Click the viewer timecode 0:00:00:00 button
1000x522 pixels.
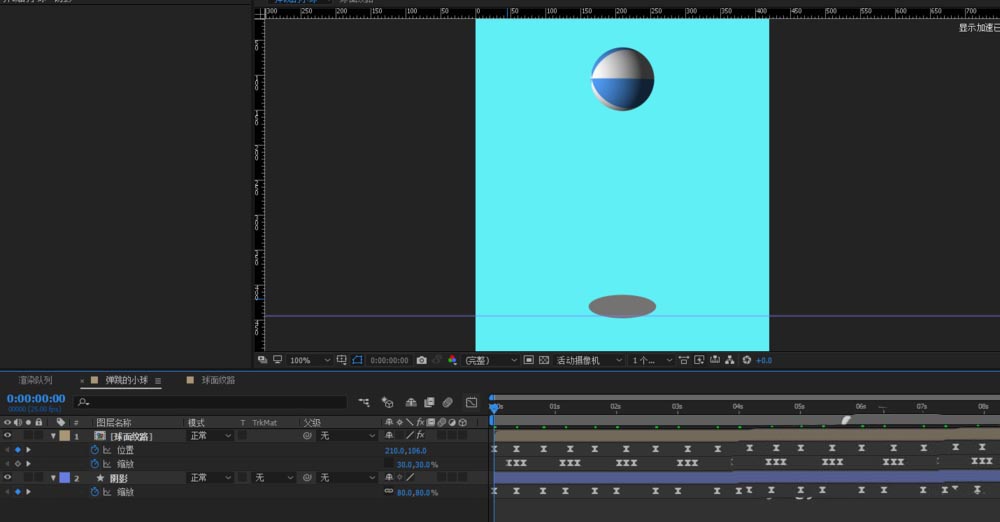[x=389, y=361]
